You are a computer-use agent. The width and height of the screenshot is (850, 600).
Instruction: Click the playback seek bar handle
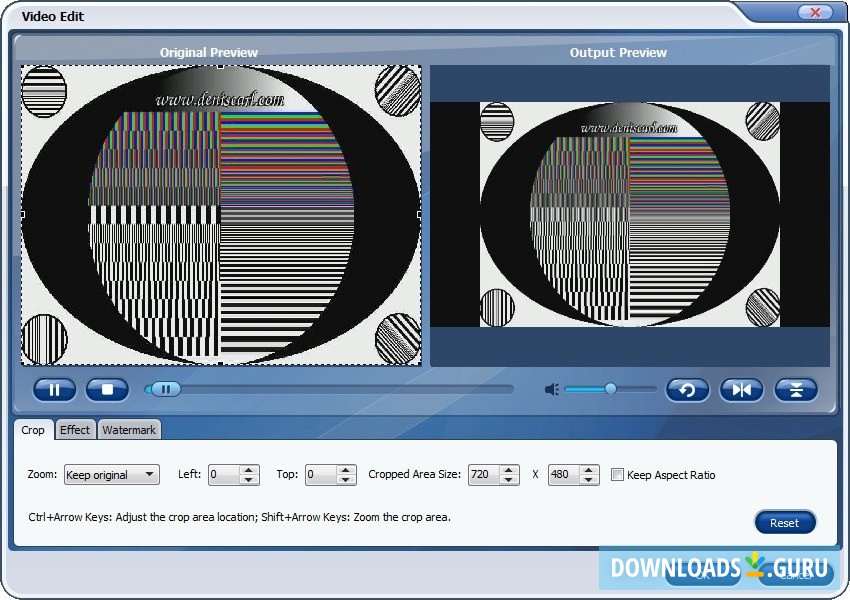pyautogui.click(x=166, y=389)
